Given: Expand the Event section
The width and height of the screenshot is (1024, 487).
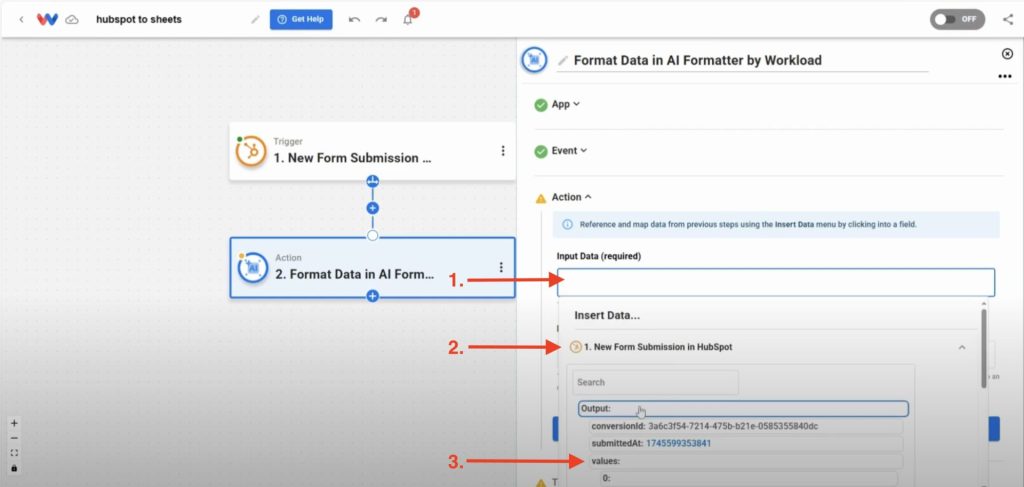Looking at the screenshot, I should (x=569, y=151).
